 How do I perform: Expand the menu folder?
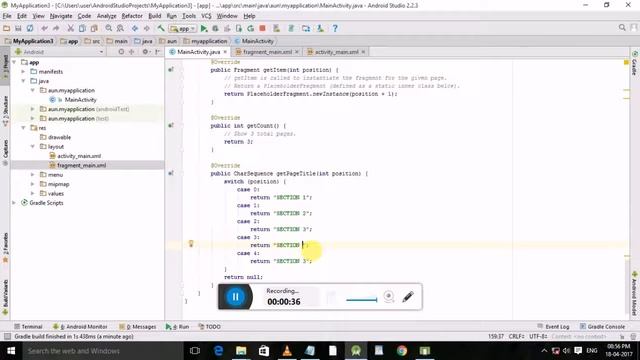(x=33, y=175)
